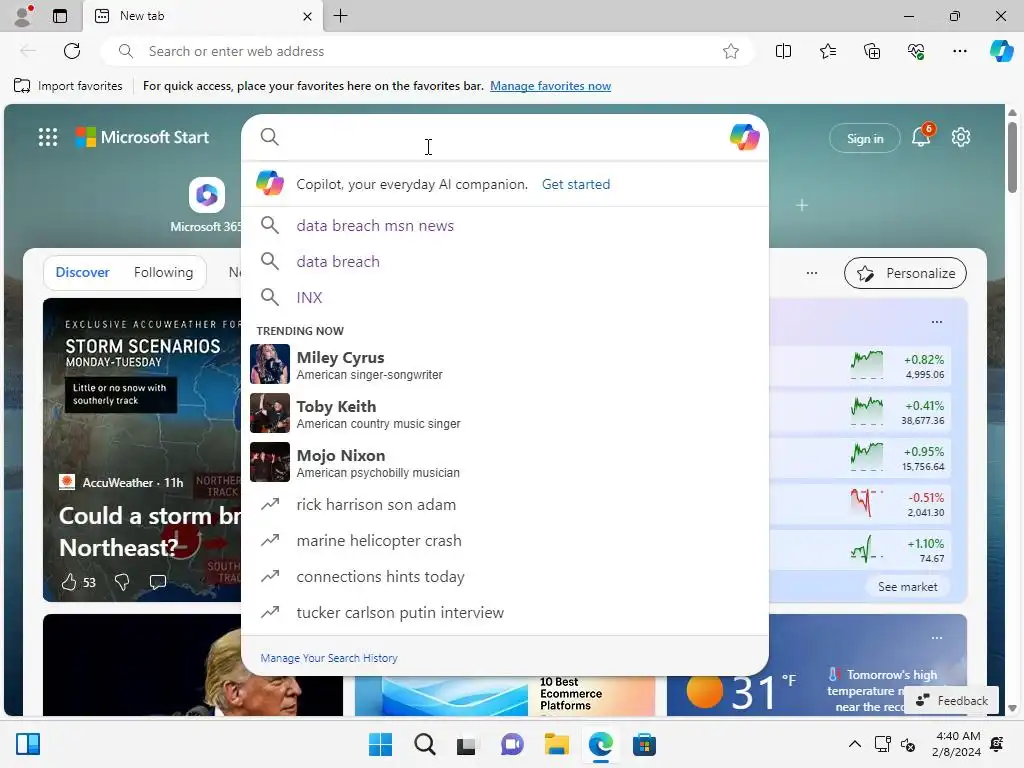This screenshot has height=768, width=1024.
Task: Open the Favorites list icon
Action: [x=827, y=51]
